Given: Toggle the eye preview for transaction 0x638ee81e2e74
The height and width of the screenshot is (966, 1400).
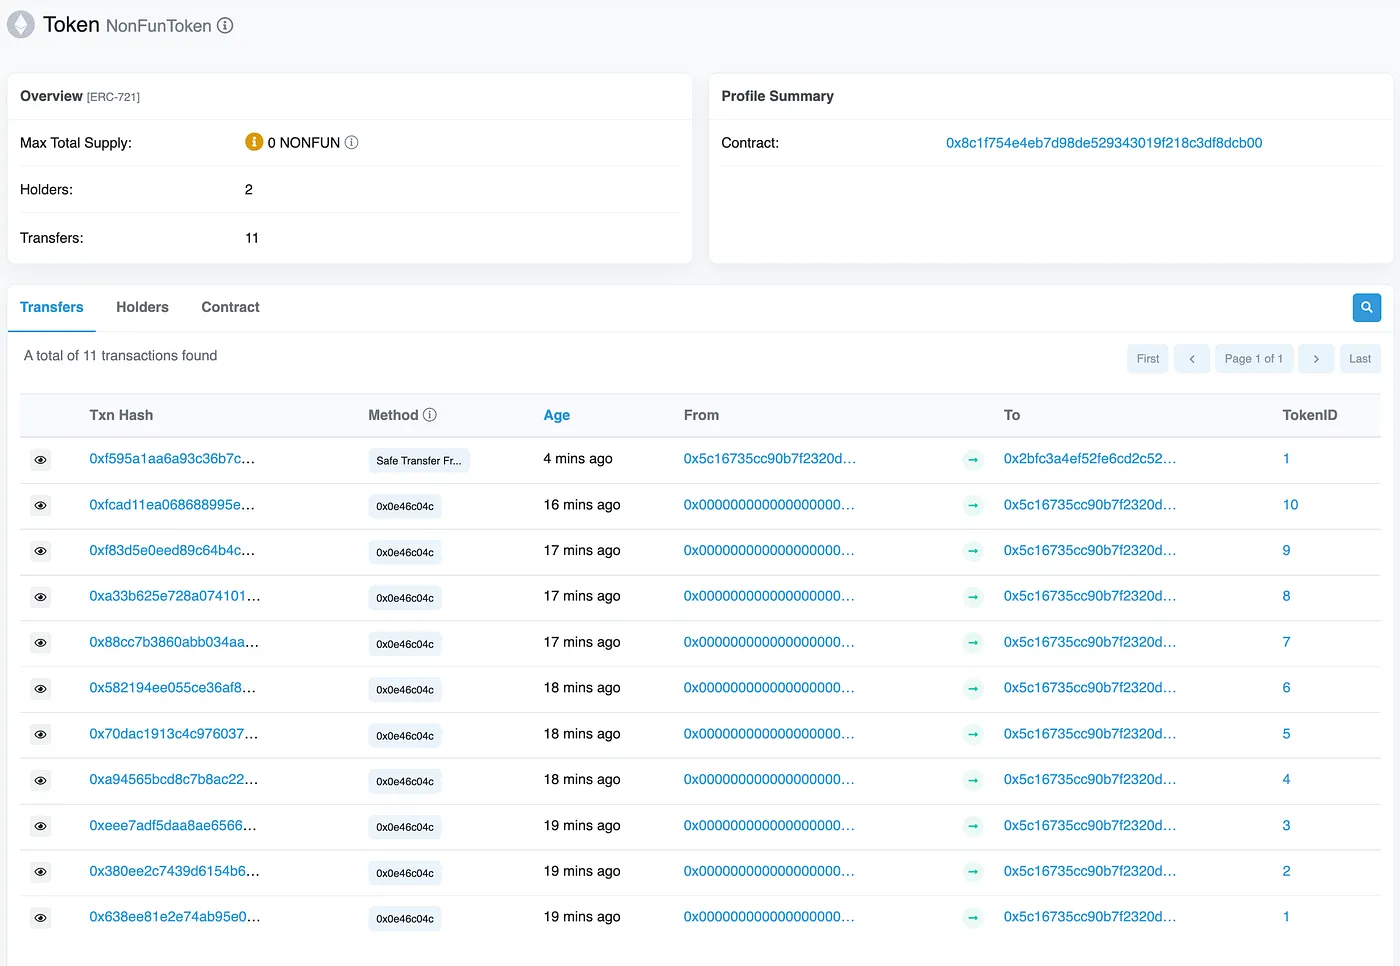Looking at the screenshot, I should click(x=40, y=918).
